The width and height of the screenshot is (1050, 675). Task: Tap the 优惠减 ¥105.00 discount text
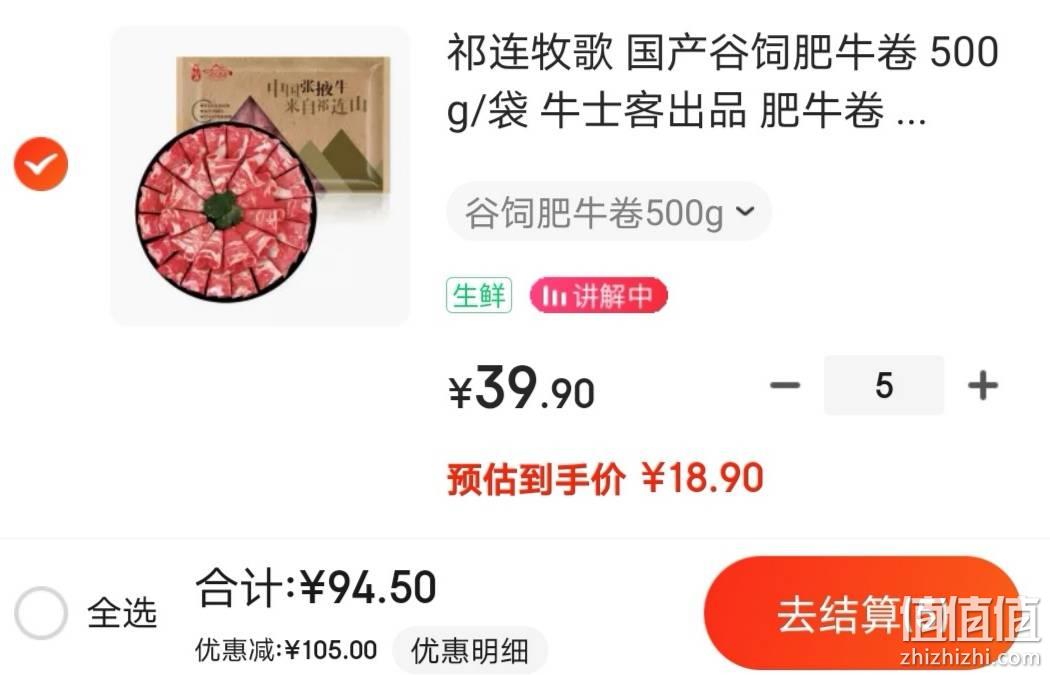286,650
